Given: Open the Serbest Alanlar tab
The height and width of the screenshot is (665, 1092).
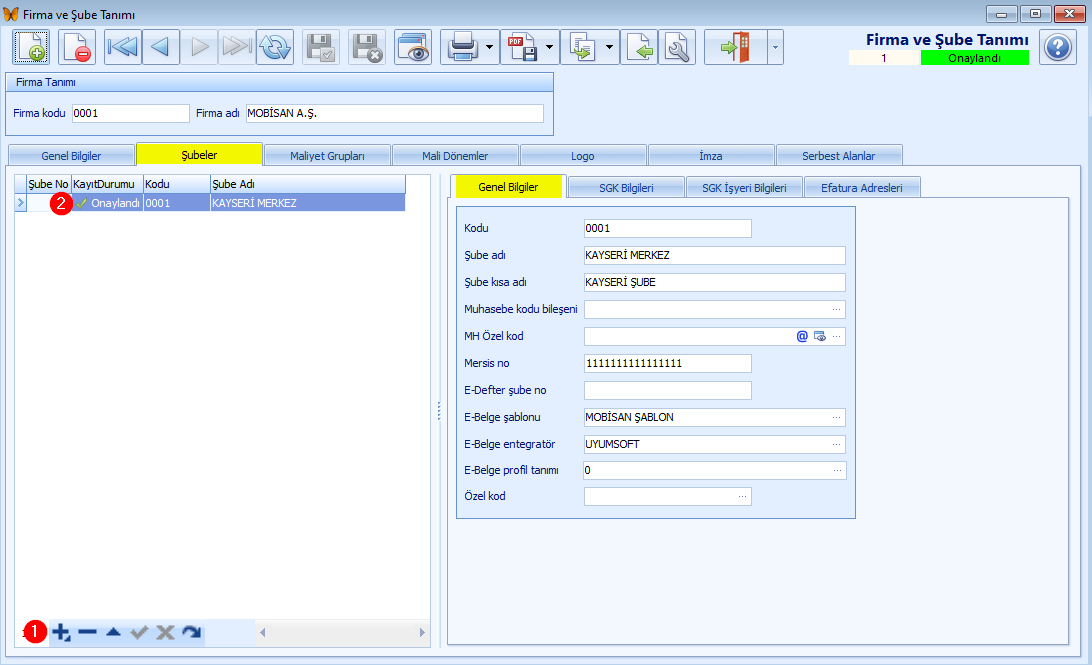Looking at the screenshot, I should point(838,156).
